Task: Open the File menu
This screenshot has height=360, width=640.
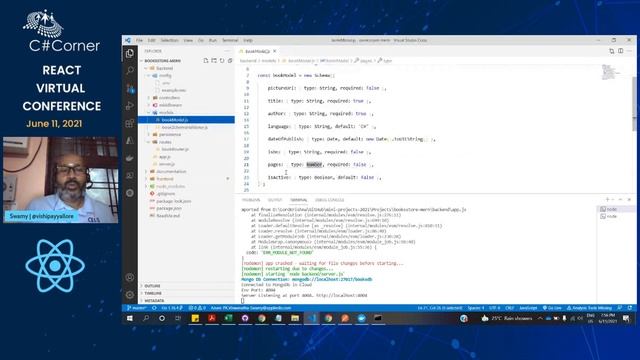Action: pyautogui.click(x=140, y=40)
